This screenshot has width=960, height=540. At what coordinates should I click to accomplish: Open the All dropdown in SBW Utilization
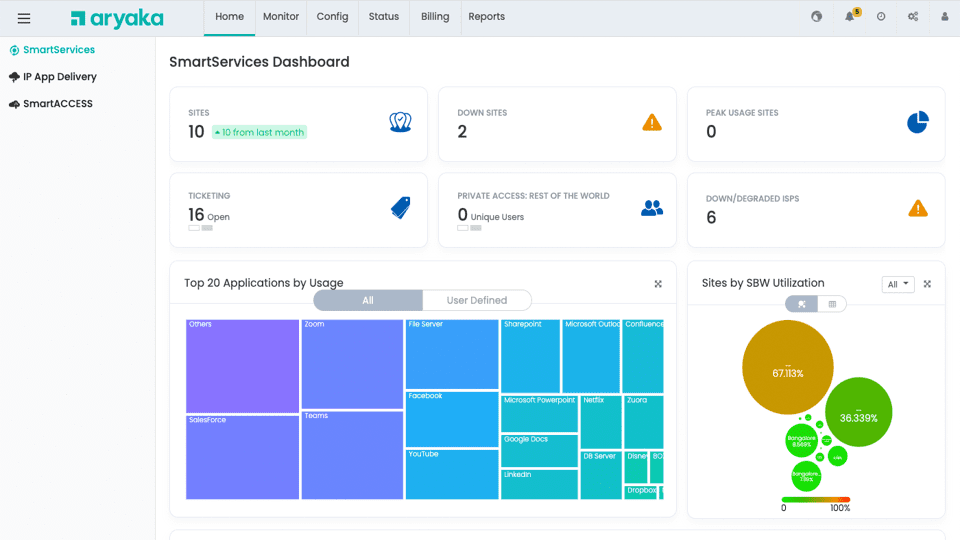click(x=898, y=284)
